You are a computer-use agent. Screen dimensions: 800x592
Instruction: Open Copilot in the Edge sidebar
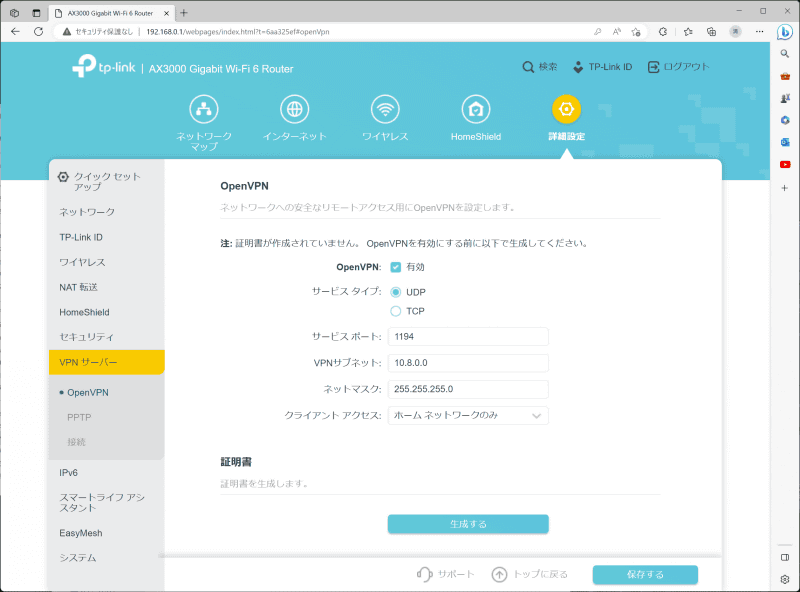coord(786,31)
